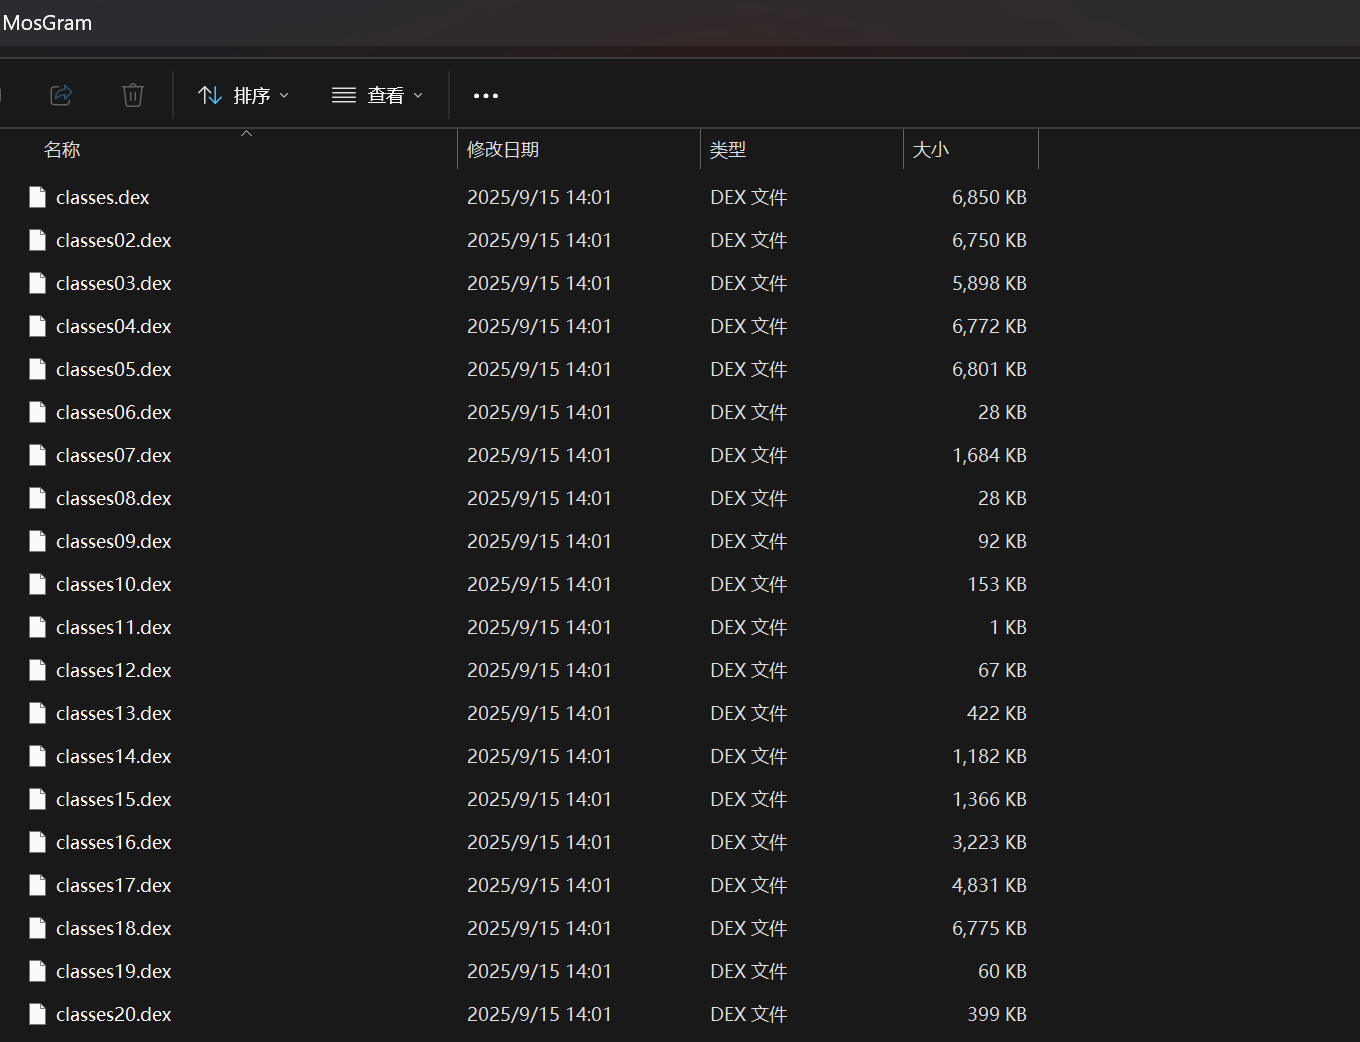Click the Share icon in toolbar
This screenshot has width=1360, height=1042.
(61, 95)
